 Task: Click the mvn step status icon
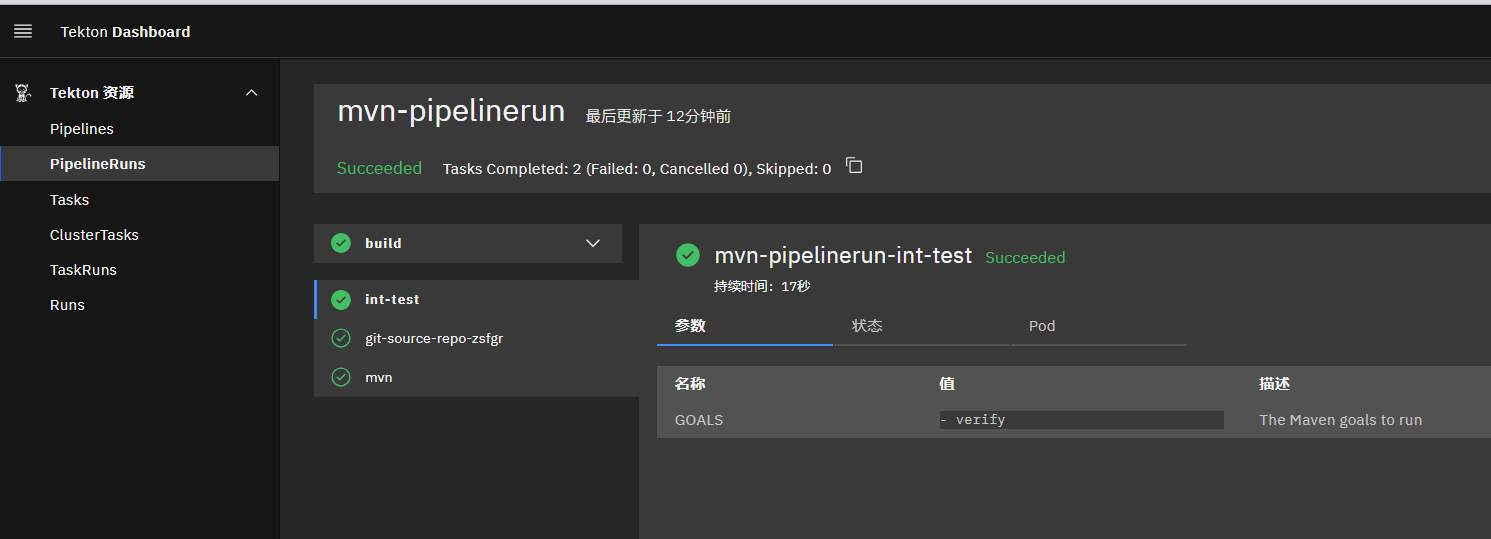[341, 377]
